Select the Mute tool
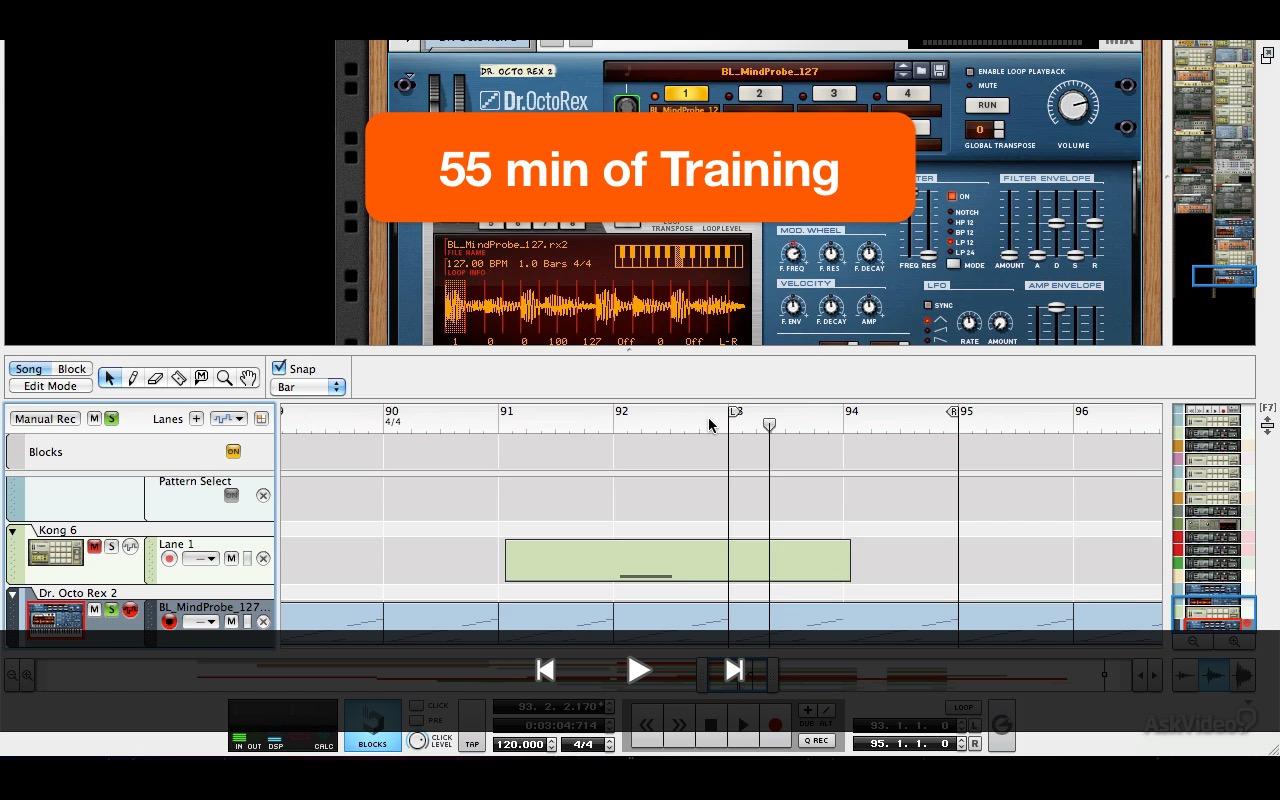This screenshot has height=800, width=1280. tap(201, 378)
